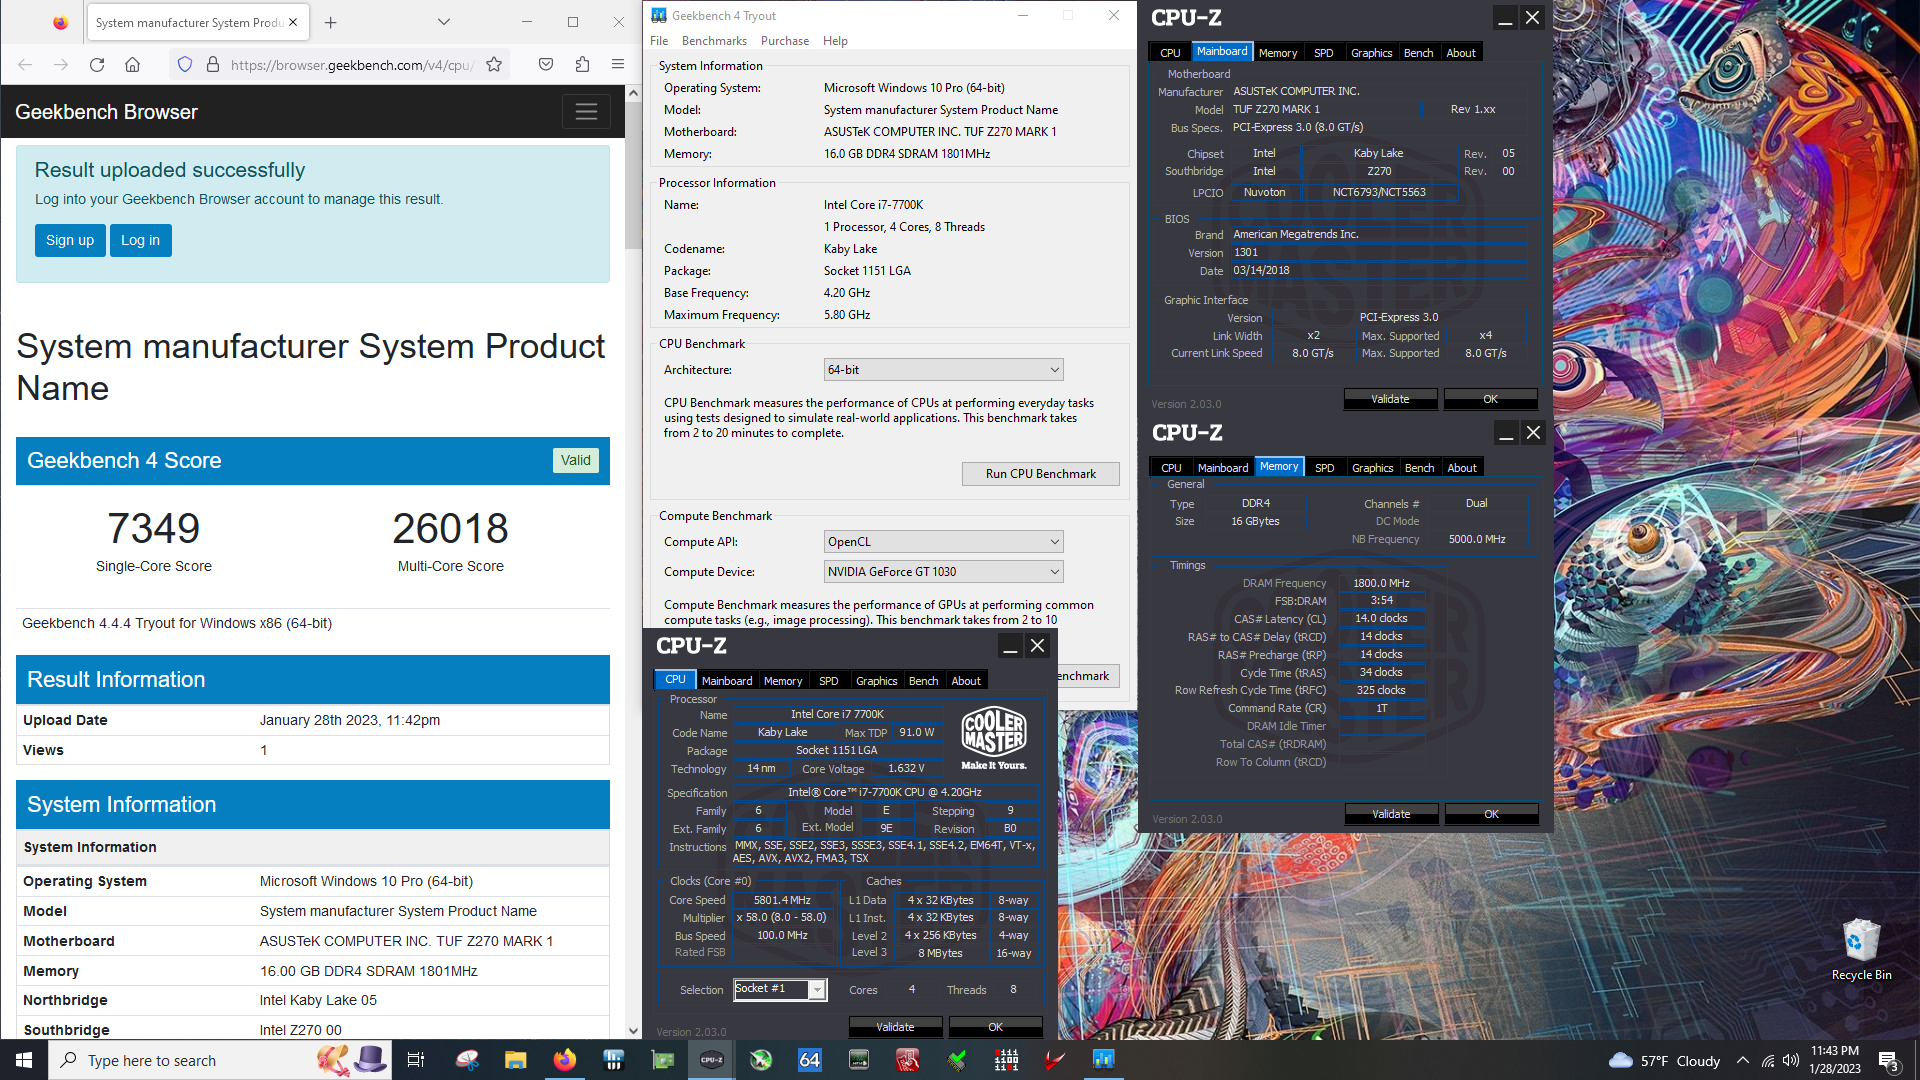The height and width of the screenshot is (1080, 1920).
Task: Open the blue 64 taskbar app
Action: point(810,1060)
